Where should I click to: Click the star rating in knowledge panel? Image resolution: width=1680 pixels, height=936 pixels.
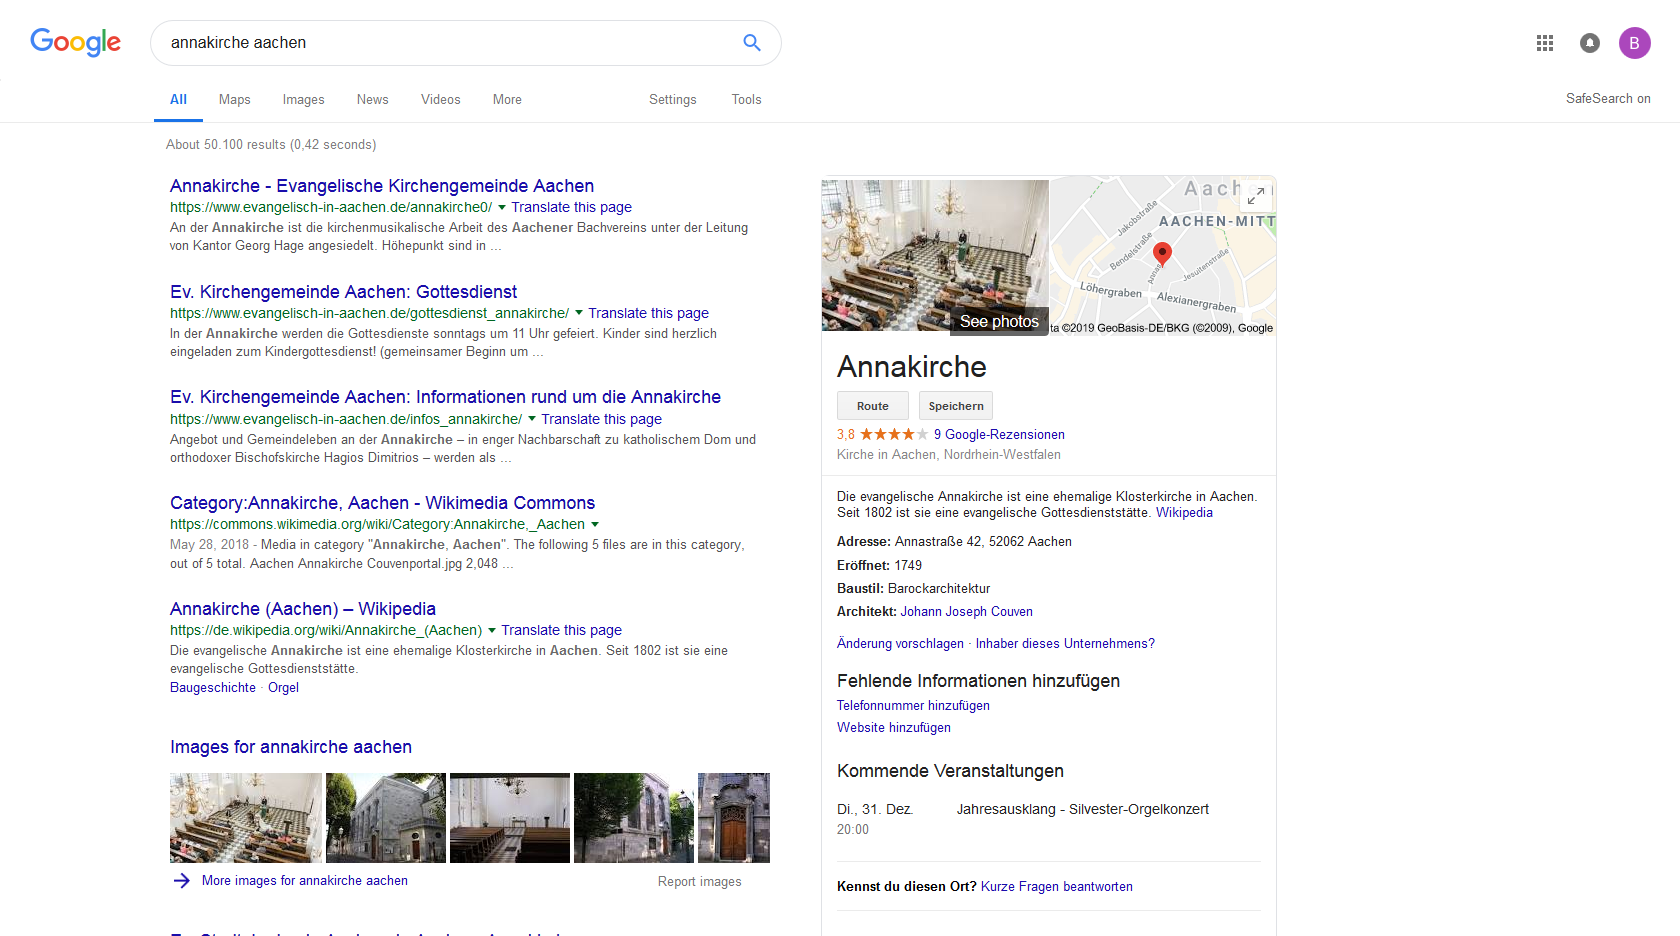pos(894,434)
